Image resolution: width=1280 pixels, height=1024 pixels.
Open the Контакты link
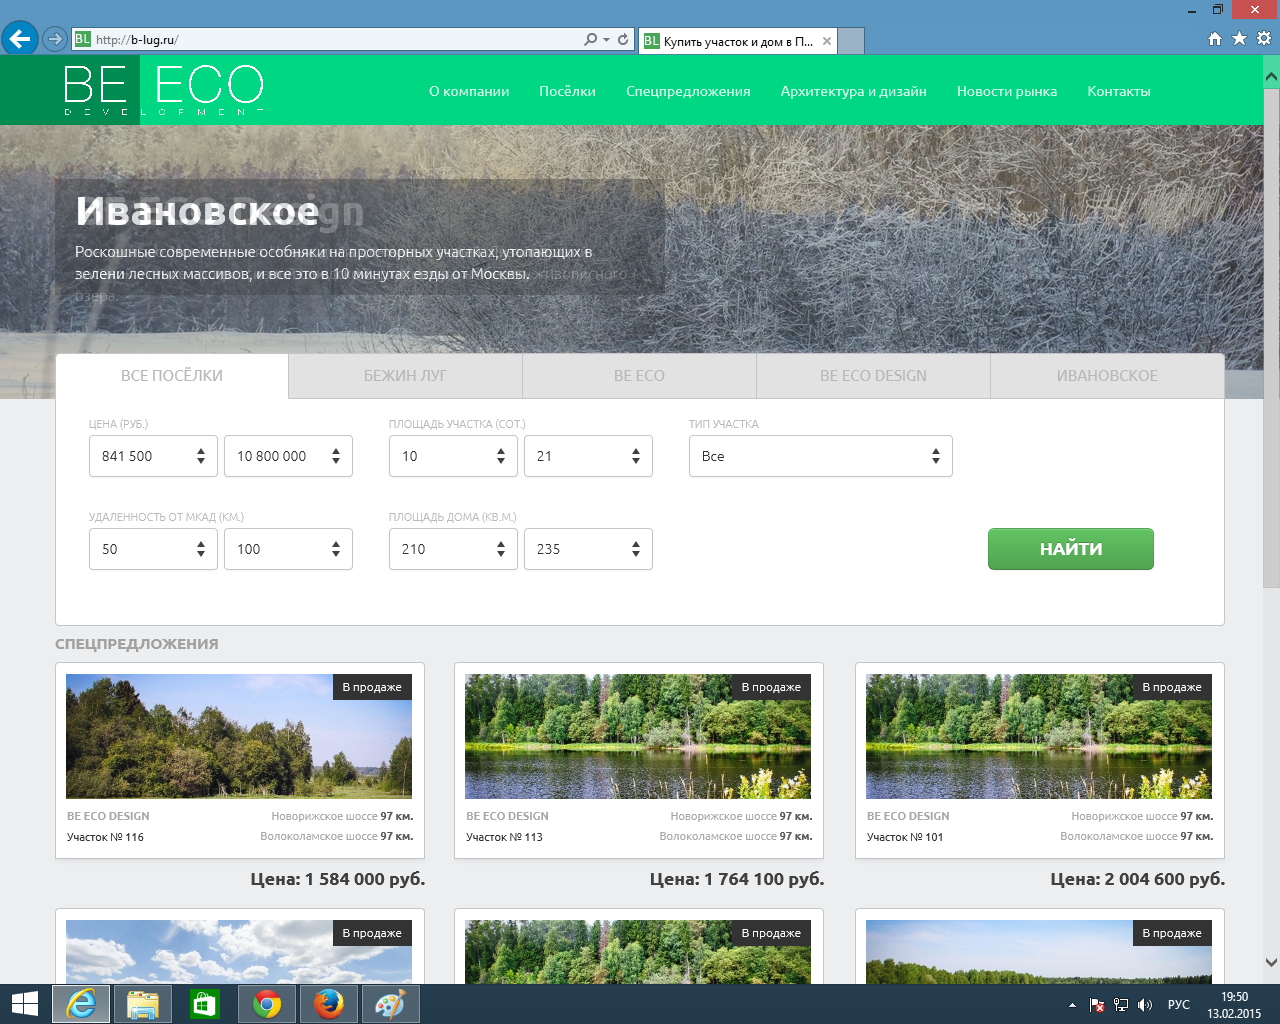coord(1118,91)
